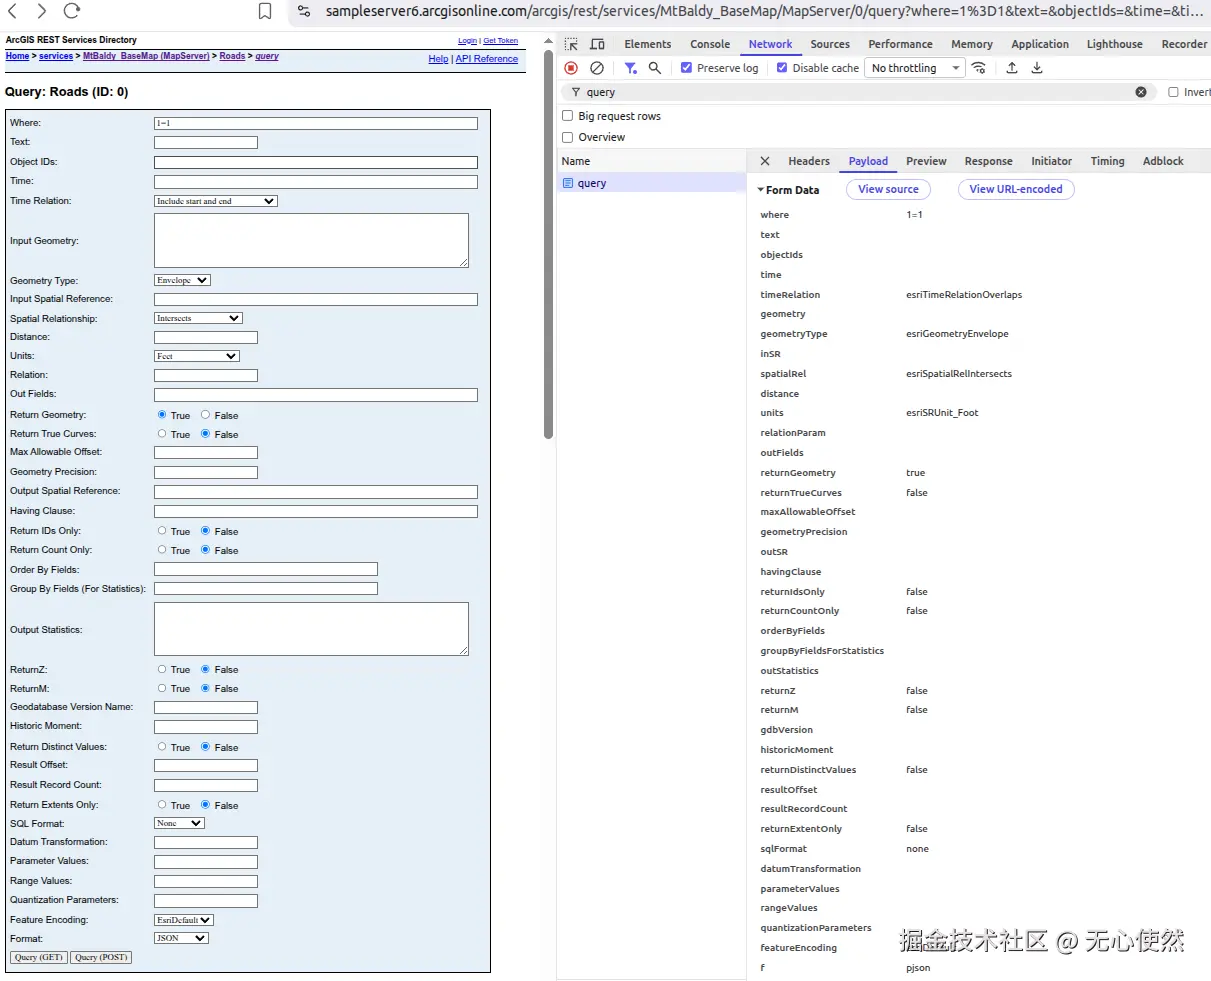Focus the Output Statistics text area

[x=311, y=629]
